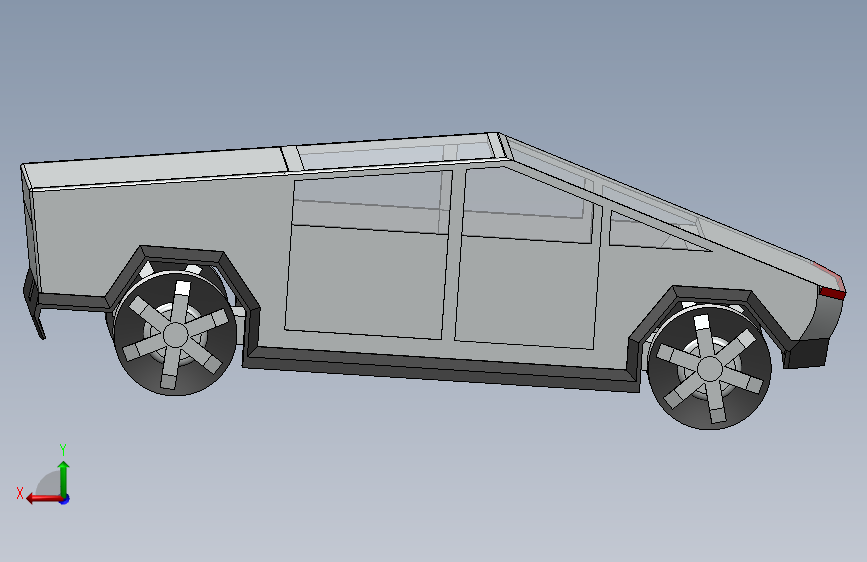This screenshot has height=562, width=867.
Task: Select the rear wheel of the truck model
Action: pos(176,334)
